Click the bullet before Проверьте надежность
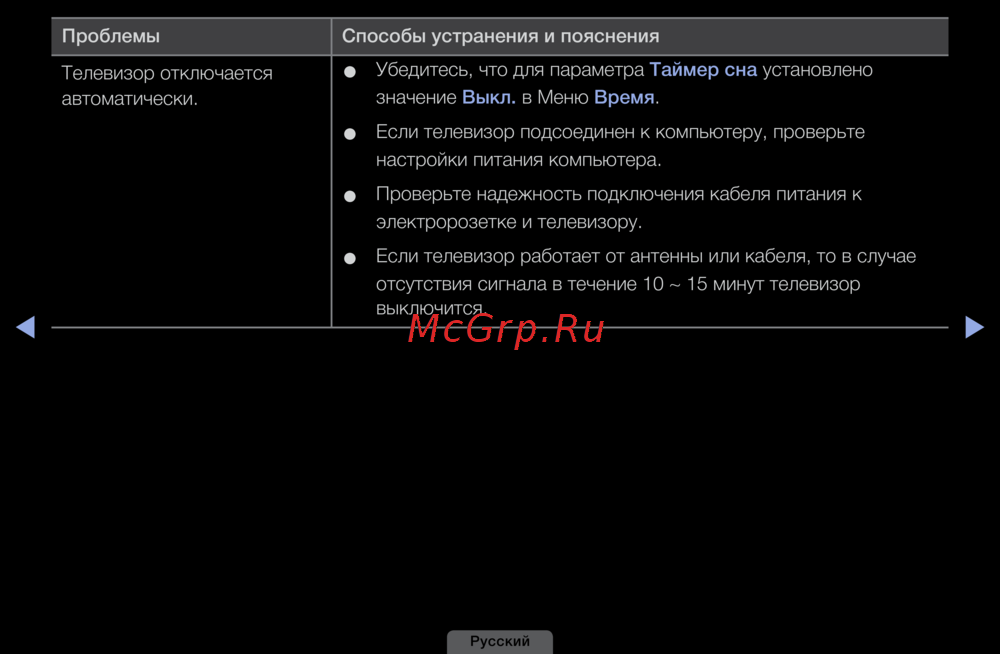1000x654 pixels. (x=350, y=196)
